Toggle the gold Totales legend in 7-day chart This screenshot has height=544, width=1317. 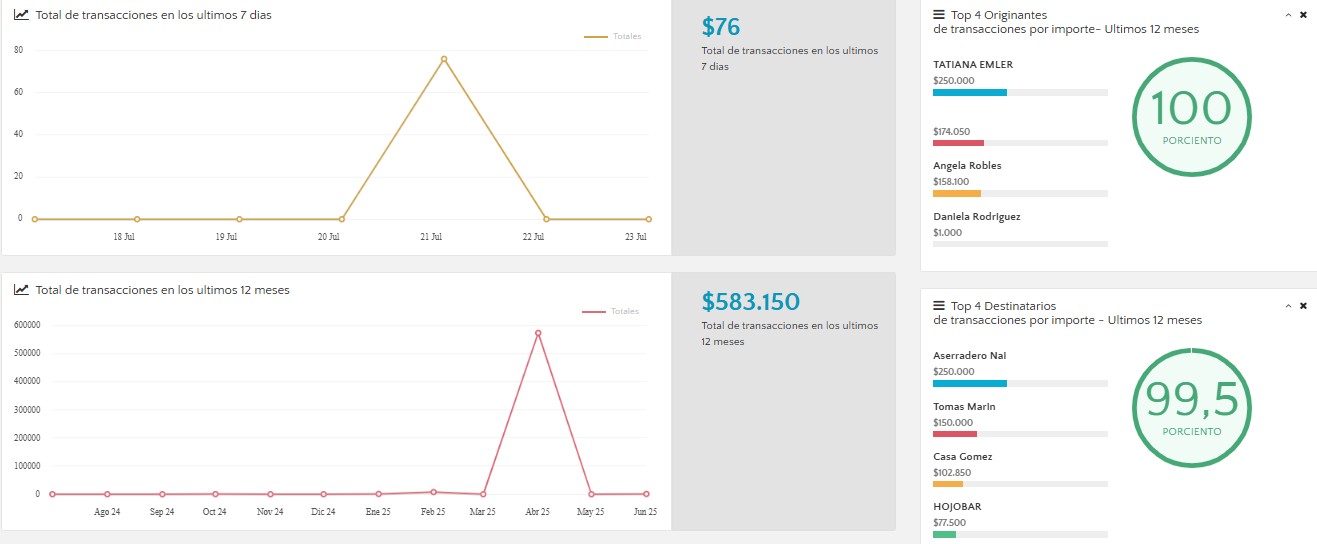(613, 36)
